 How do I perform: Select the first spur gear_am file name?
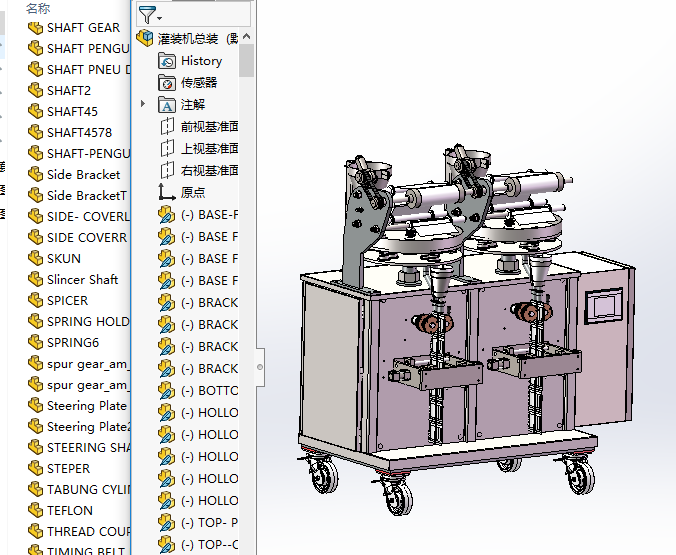tap(88, 364)
